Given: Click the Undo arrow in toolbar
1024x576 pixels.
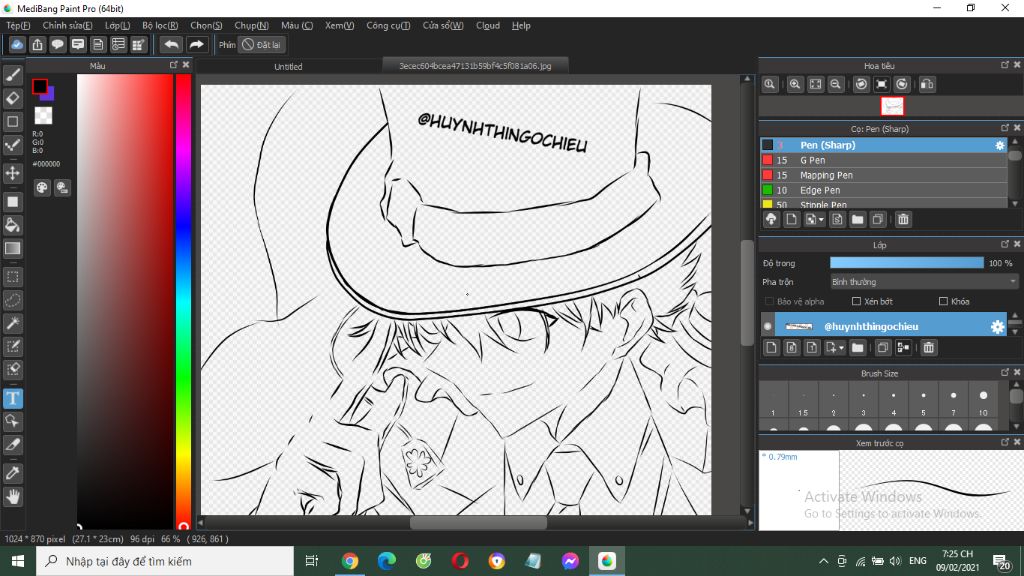Looking at the screenshot, I should tap(171, 44).
